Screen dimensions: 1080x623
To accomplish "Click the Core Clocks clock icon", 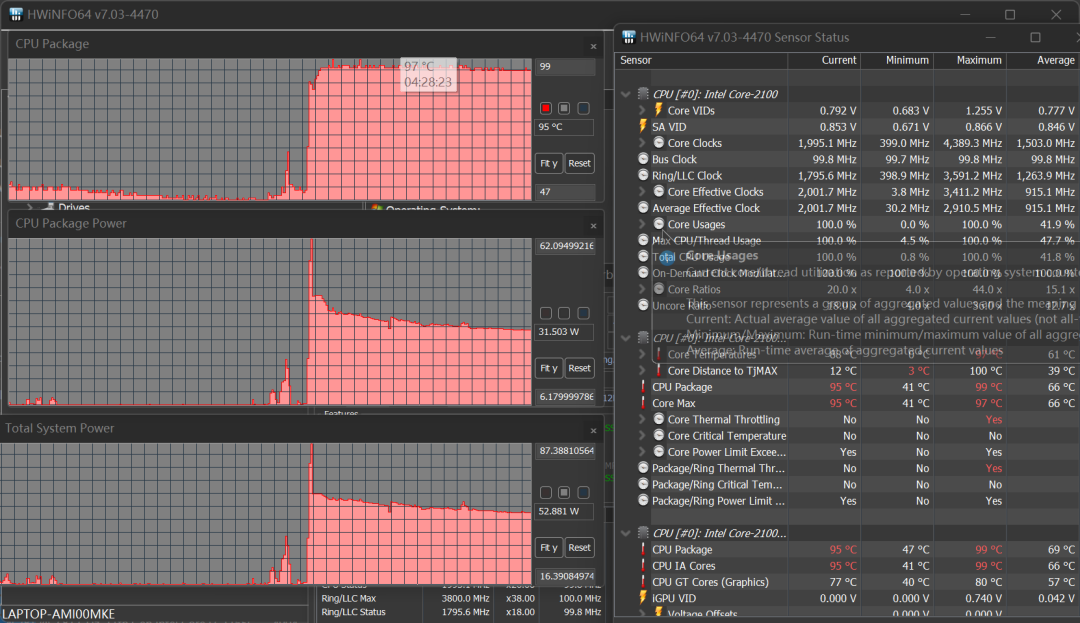I will tap(658, 142).
